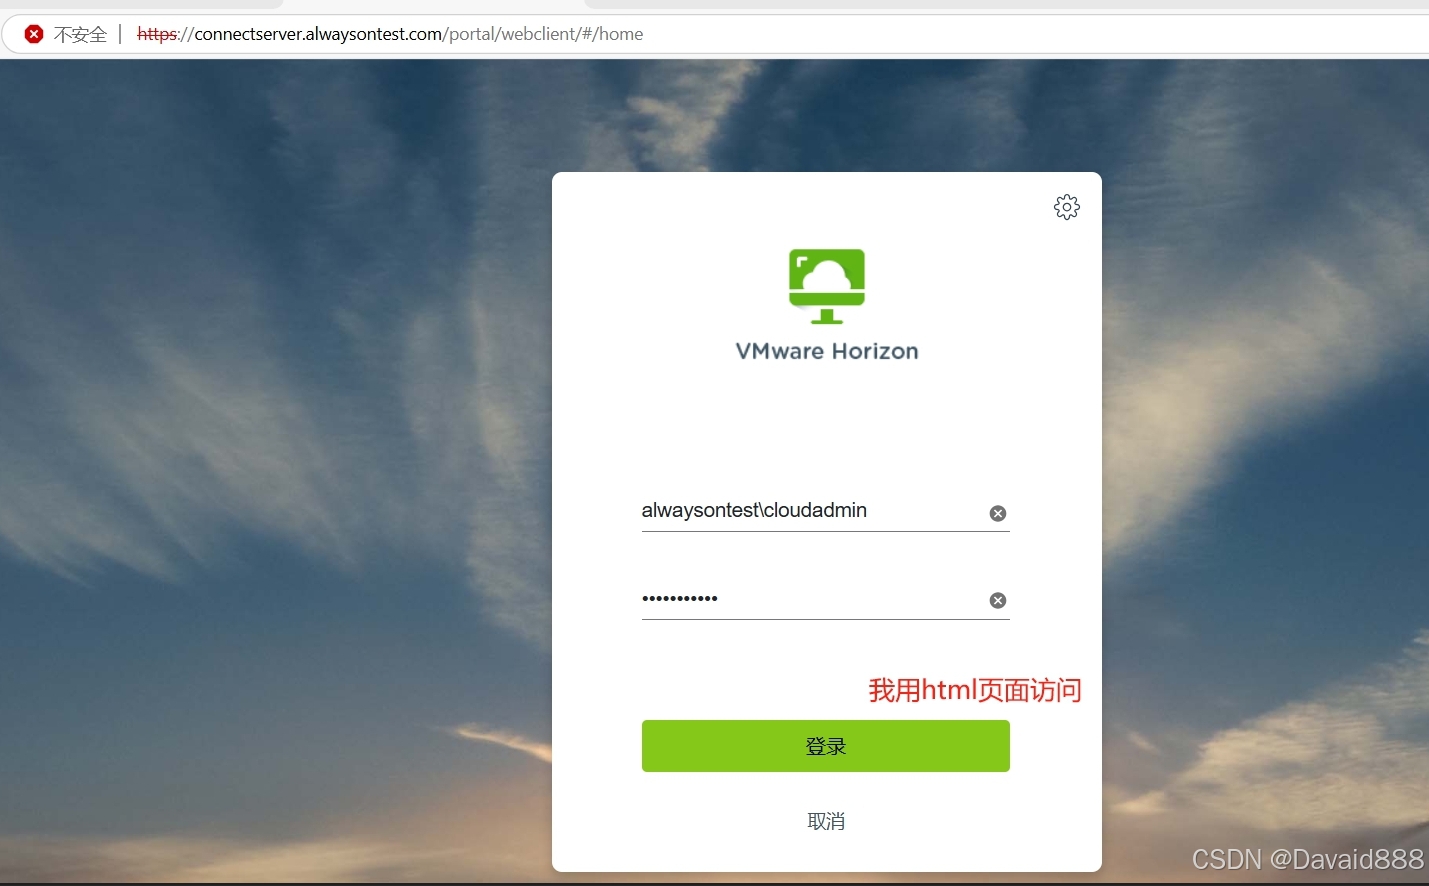This screenshot has width=1429, height=886.
Task: Click the not-secure warning icon in address bar
Action: point(34,34)
